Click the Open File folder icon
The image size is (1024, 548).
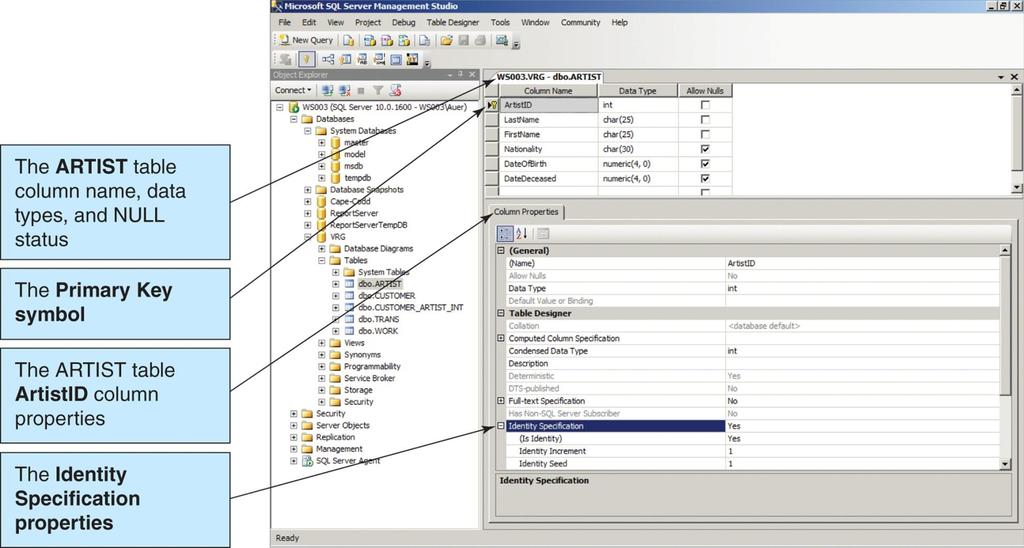446,40
